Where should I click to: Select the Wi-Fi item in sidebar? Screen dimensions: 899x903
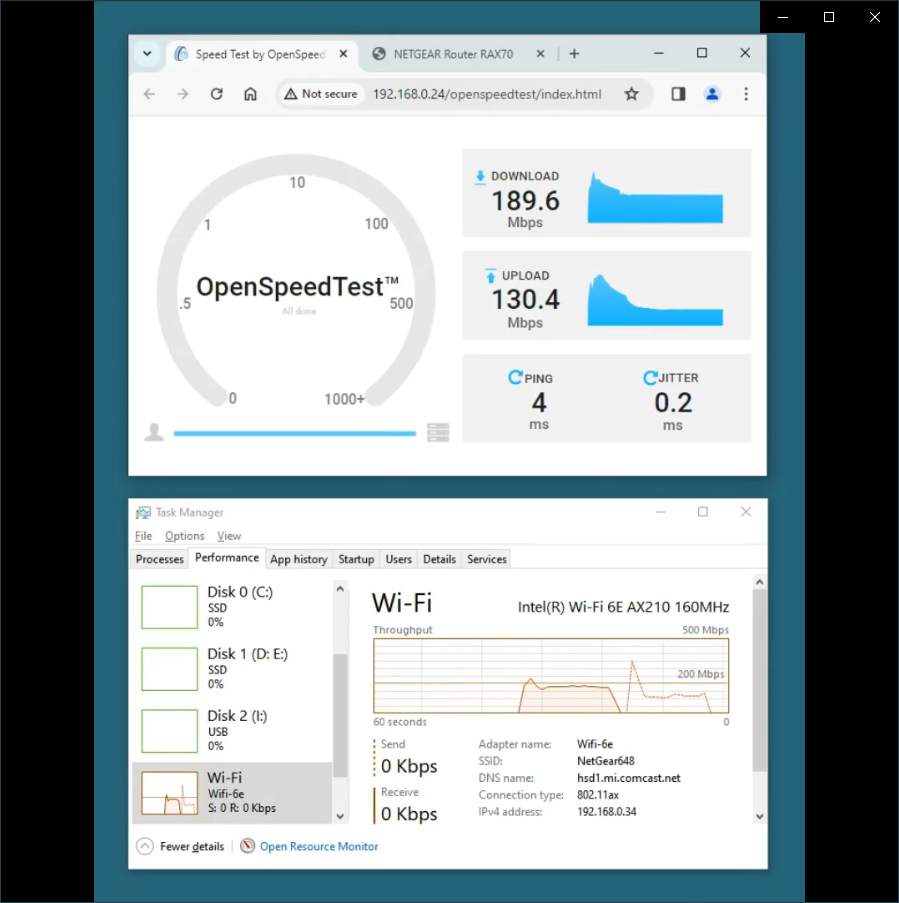pos(232,792)
